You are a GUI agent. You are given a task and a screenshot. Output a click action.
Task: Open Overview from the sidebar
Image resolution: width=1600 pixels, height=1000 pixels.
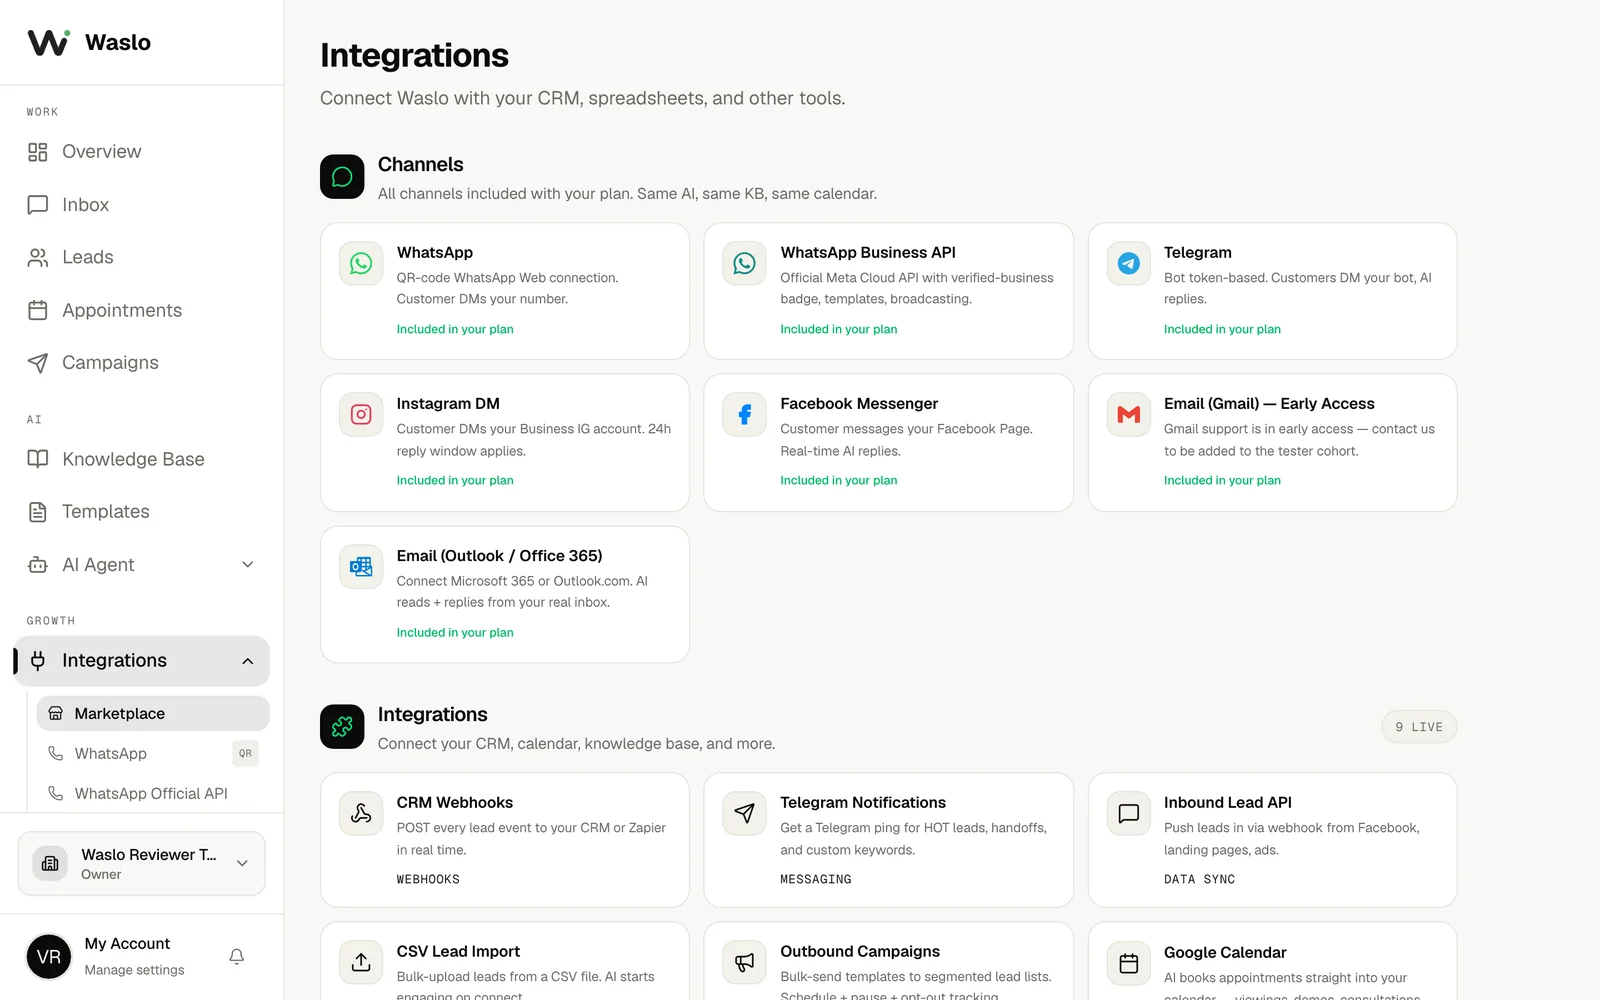142,152
